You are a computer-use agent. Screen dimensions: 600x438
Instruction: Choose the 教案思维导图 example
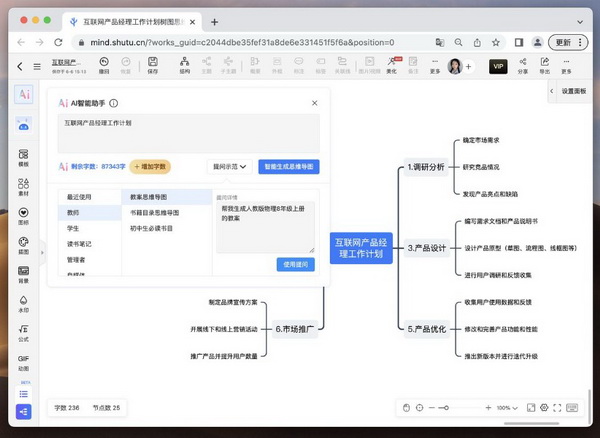[x=166, y=197]
